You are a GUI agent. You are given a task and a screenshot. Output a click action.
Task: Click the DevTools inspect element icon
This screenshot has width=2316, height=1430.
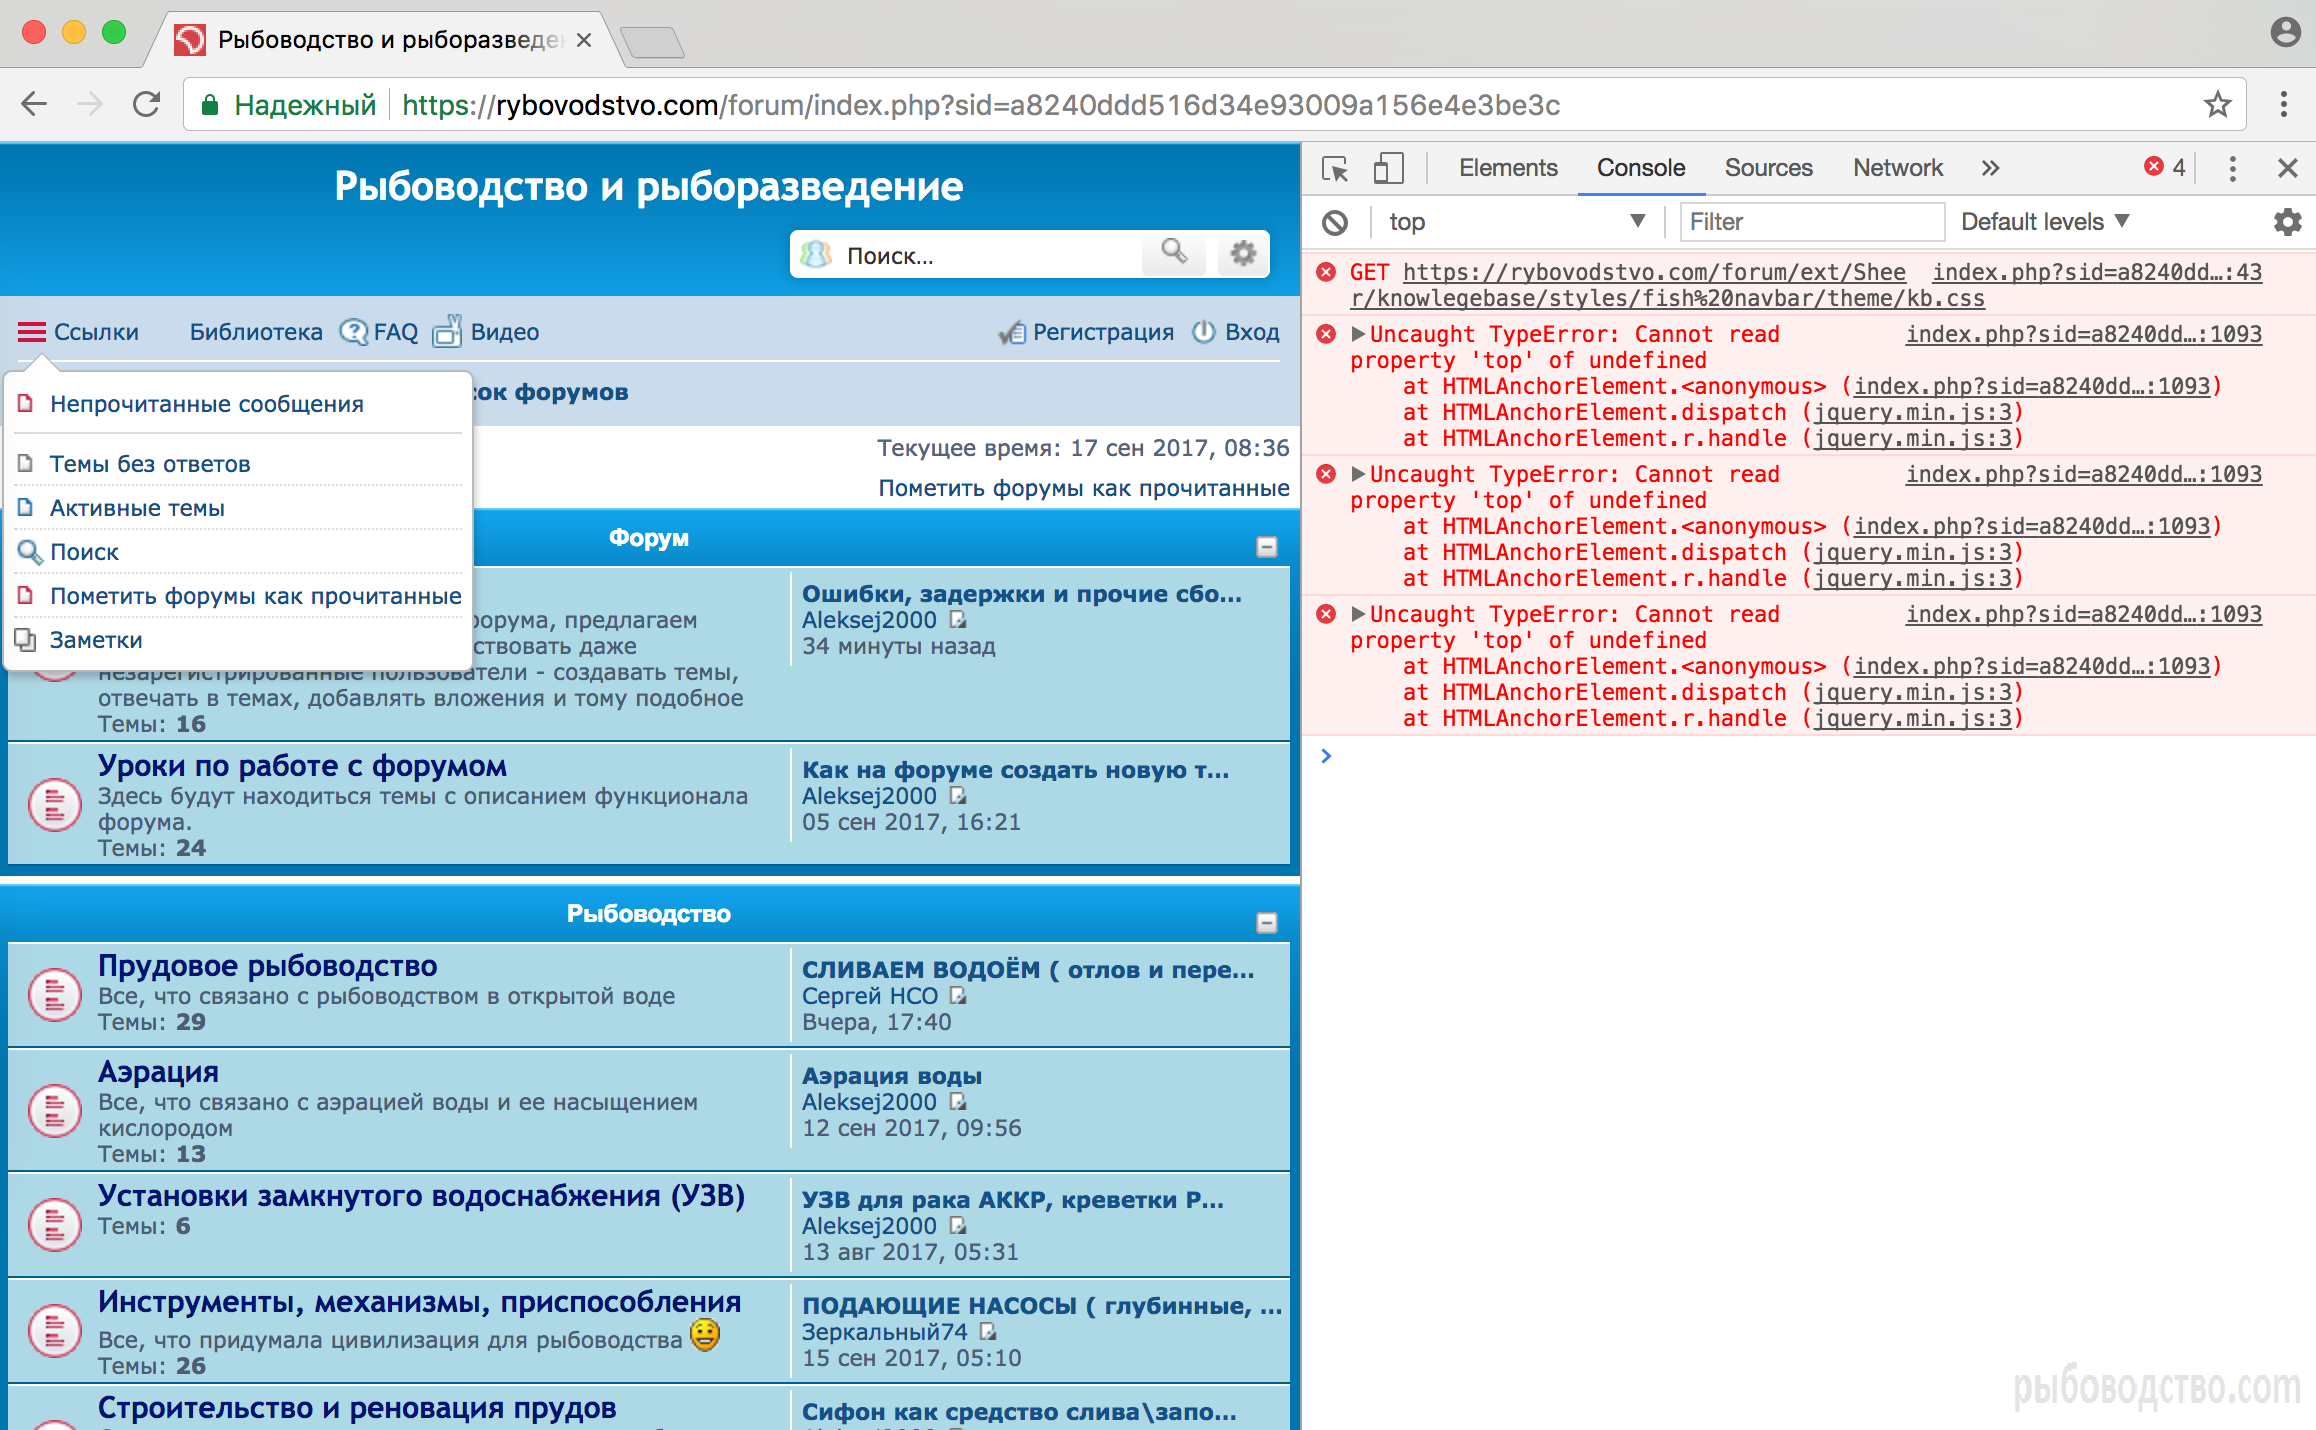[x=1335, y=168]
